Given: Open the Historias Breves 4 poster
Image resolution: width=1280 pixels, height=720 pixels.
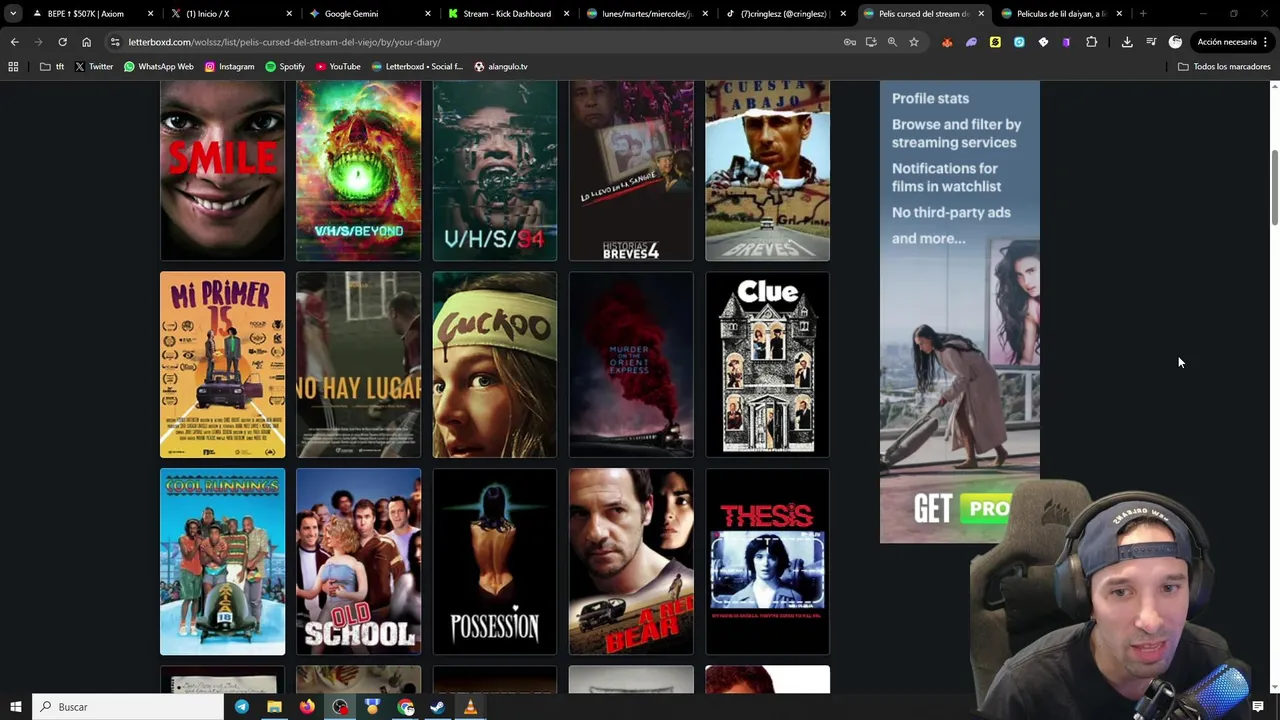Looking at the screenshot, I should tap(631, 170).
